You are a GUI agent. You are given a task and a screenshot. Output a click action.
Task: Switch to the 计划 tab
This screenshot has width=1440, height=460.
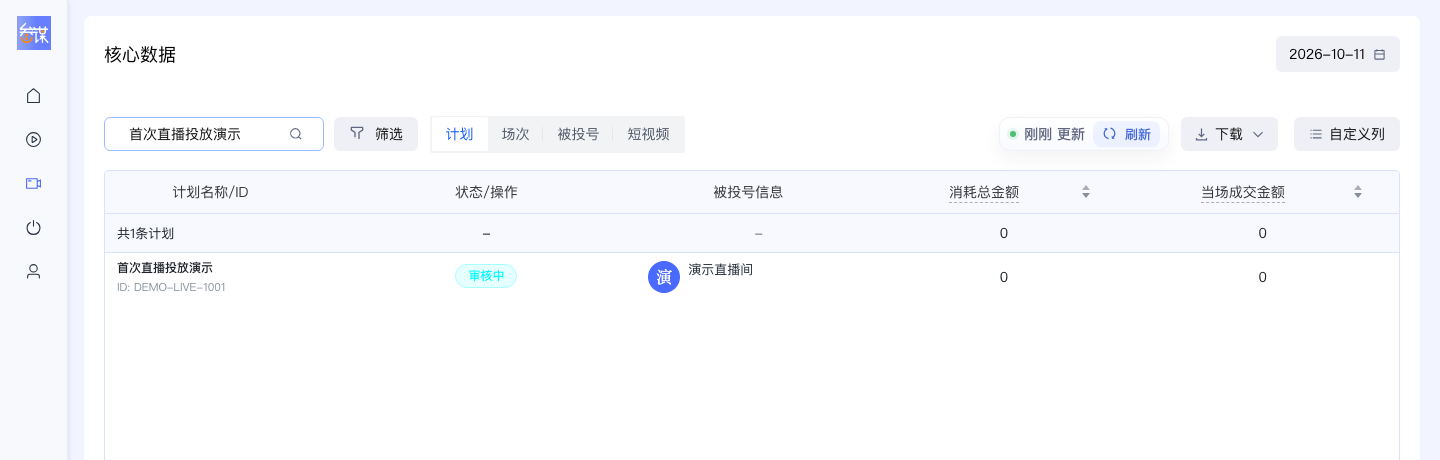point(460,134)
